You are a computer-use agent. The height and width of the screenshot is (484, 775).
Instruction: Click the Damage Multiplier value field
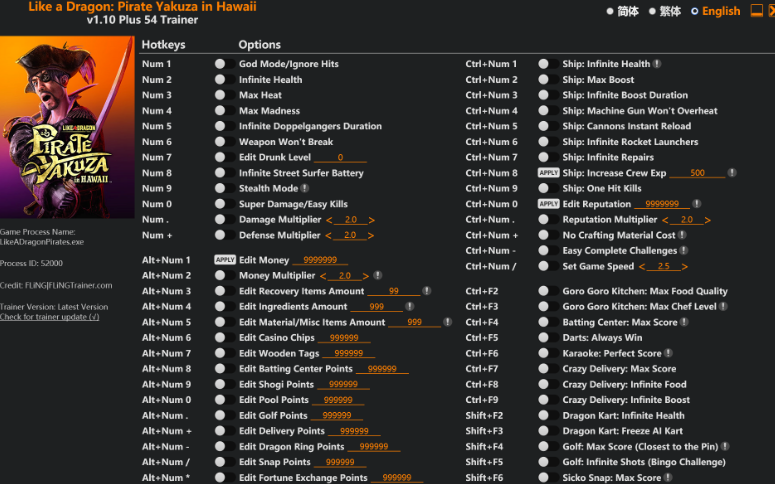click(350, 220)
